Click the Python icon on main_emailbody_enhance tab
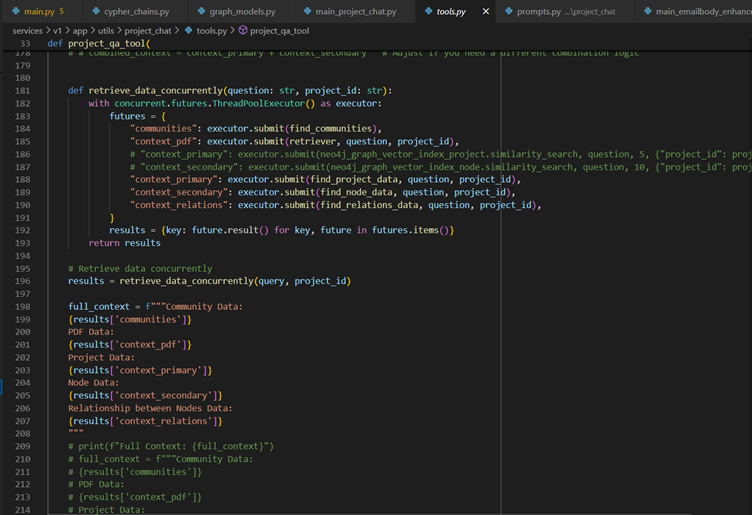This screenshot has width=752, height=515. pyautogui.click(x=647, y=11)
